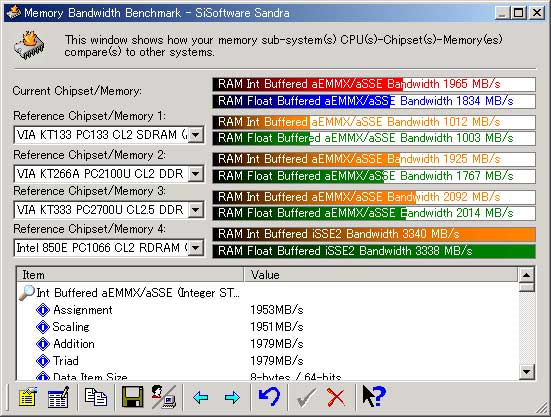Copy results using the copy pages icon
This screenshot has width=551, height=417.
(96, 397)
